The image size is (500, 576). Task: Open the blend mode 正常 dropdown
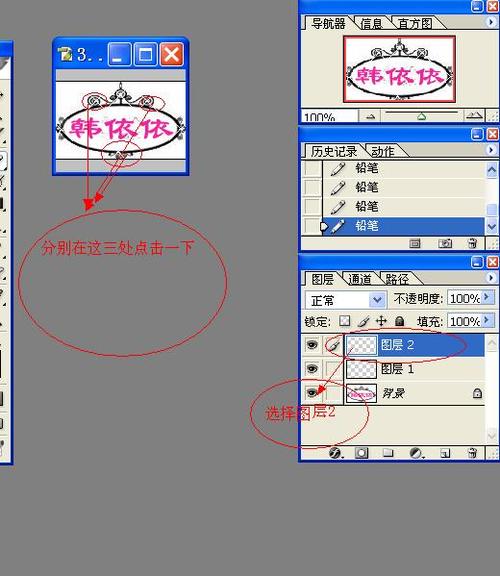click(x=345, y=300)
